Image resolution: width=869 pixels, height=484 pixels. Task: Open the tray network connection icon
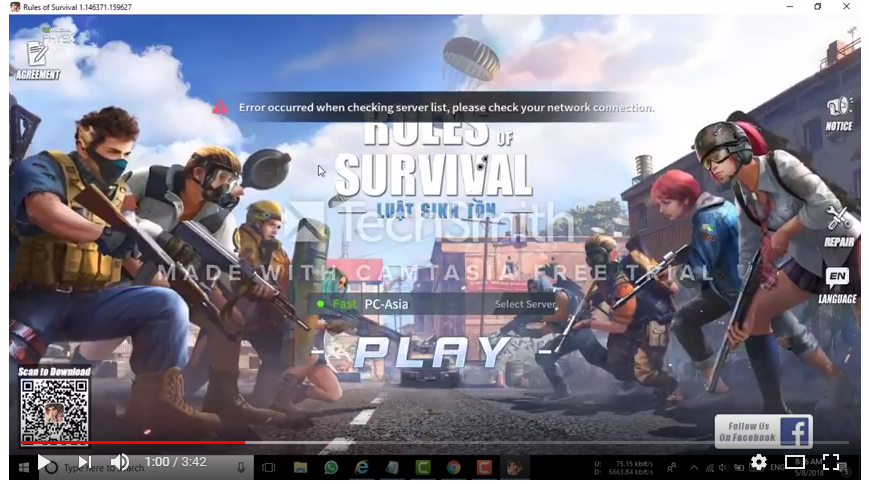[709, 468]
